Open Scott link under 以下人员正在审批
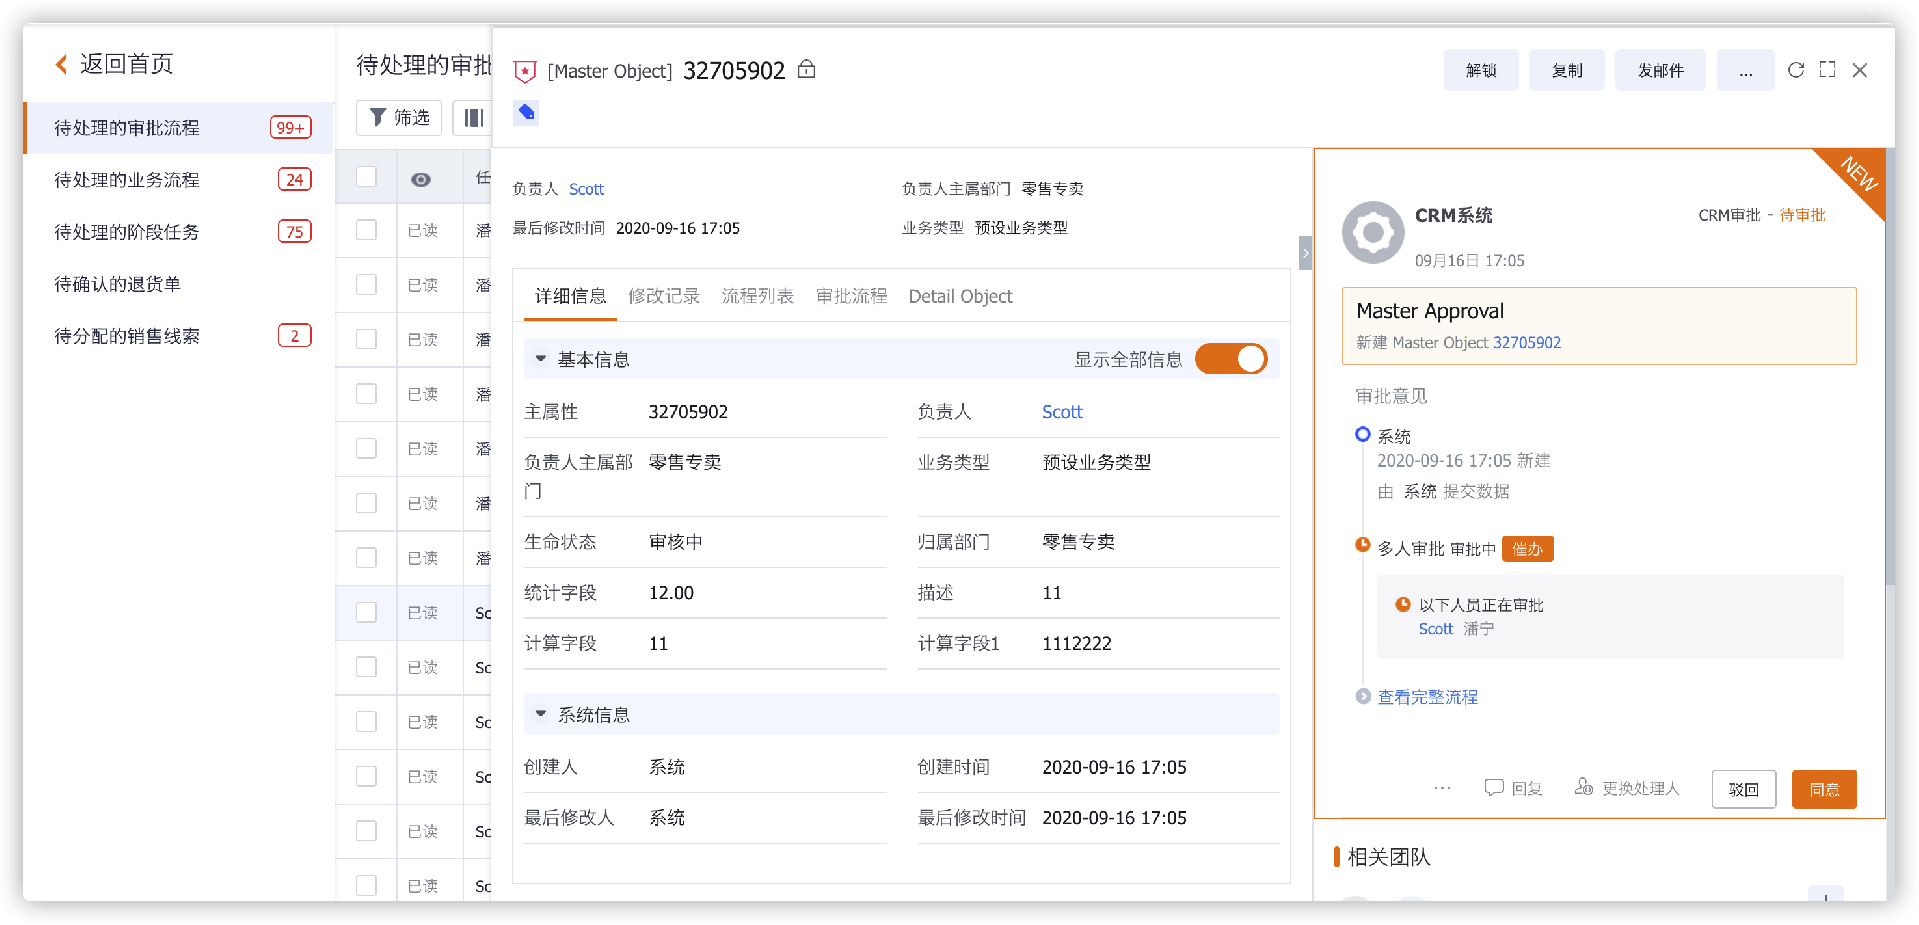 click(x=1436, y=629)
